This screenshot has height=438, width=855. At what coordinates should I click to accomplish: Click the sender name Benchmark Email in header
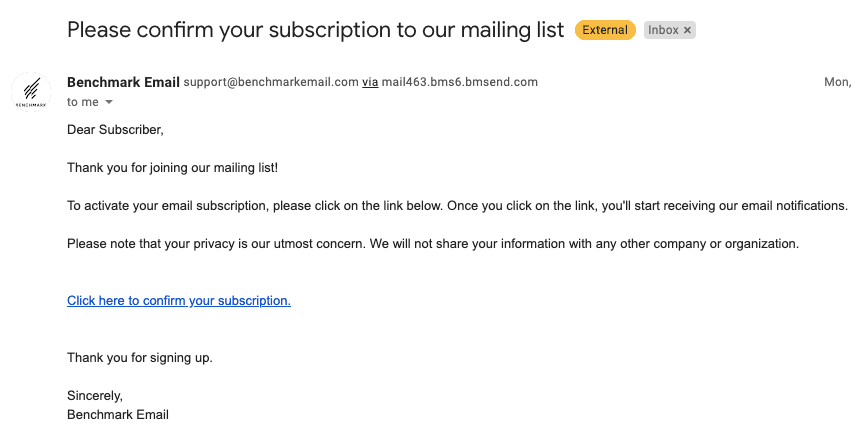(x=123, y=82)
